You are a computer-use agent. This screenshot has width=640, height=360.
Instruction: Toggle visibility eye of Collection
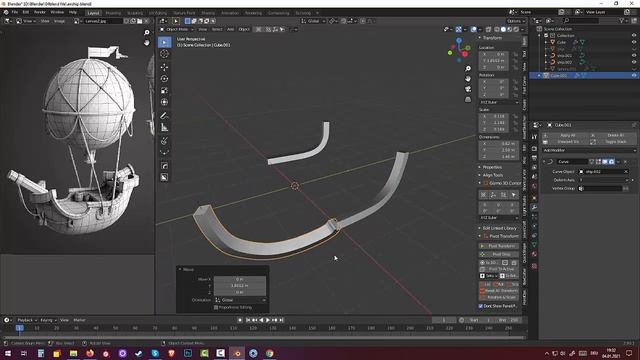(x=634, y=36)
